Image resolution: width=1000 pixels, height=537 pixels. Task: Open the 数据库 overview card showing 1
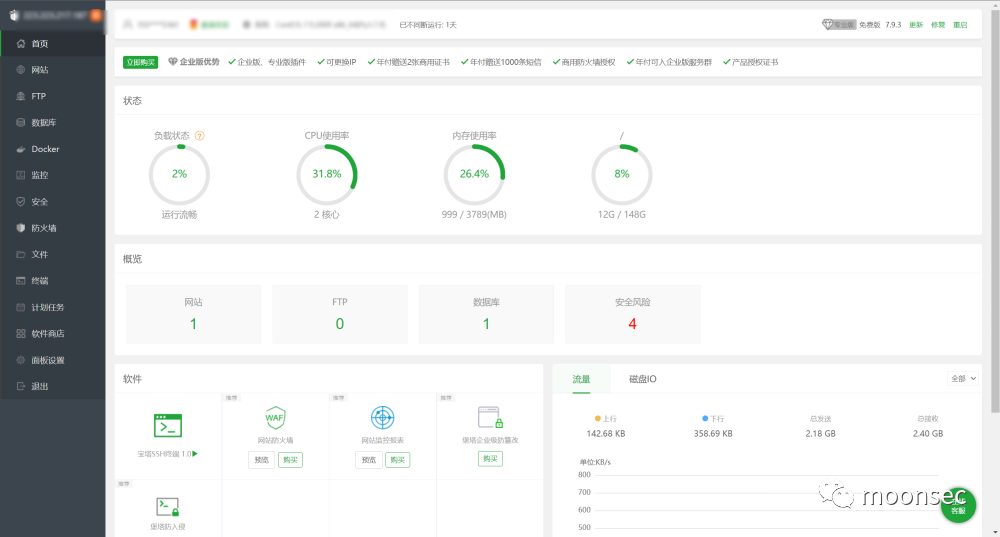[486, 314]
